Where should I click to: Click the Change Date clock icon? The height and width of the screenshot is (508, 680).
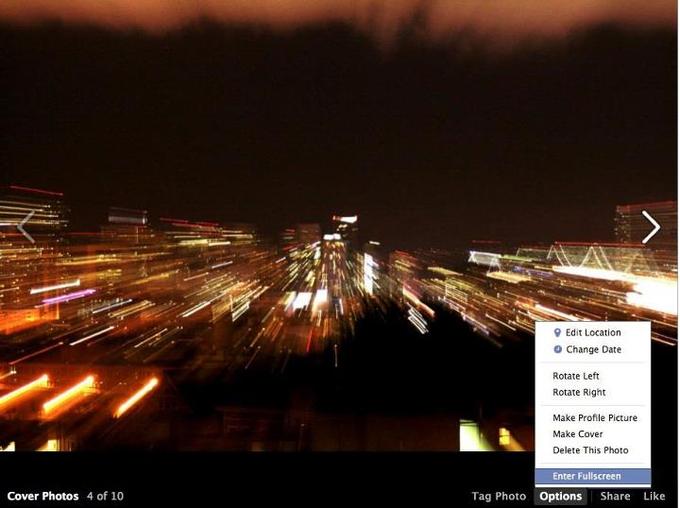[558, 349]
